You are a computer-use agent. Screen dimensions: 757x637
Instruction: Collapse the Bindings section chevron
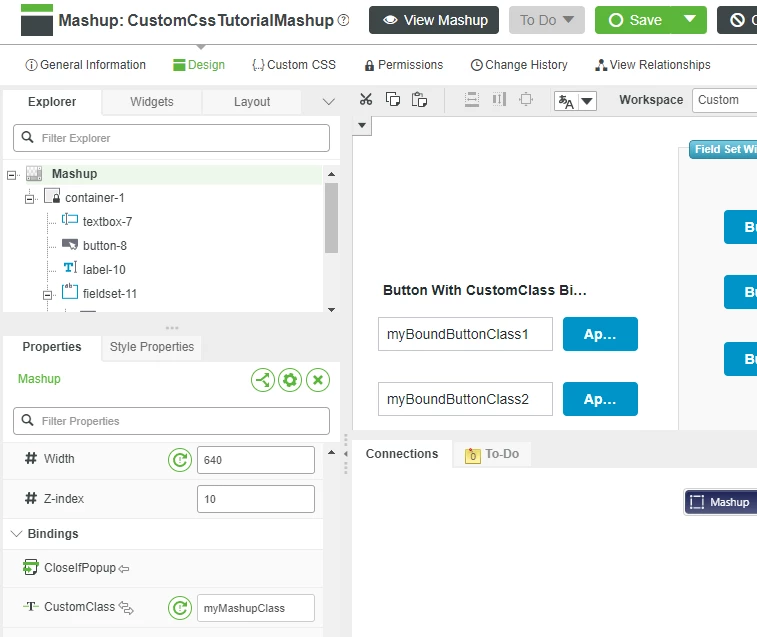(16, 534)
